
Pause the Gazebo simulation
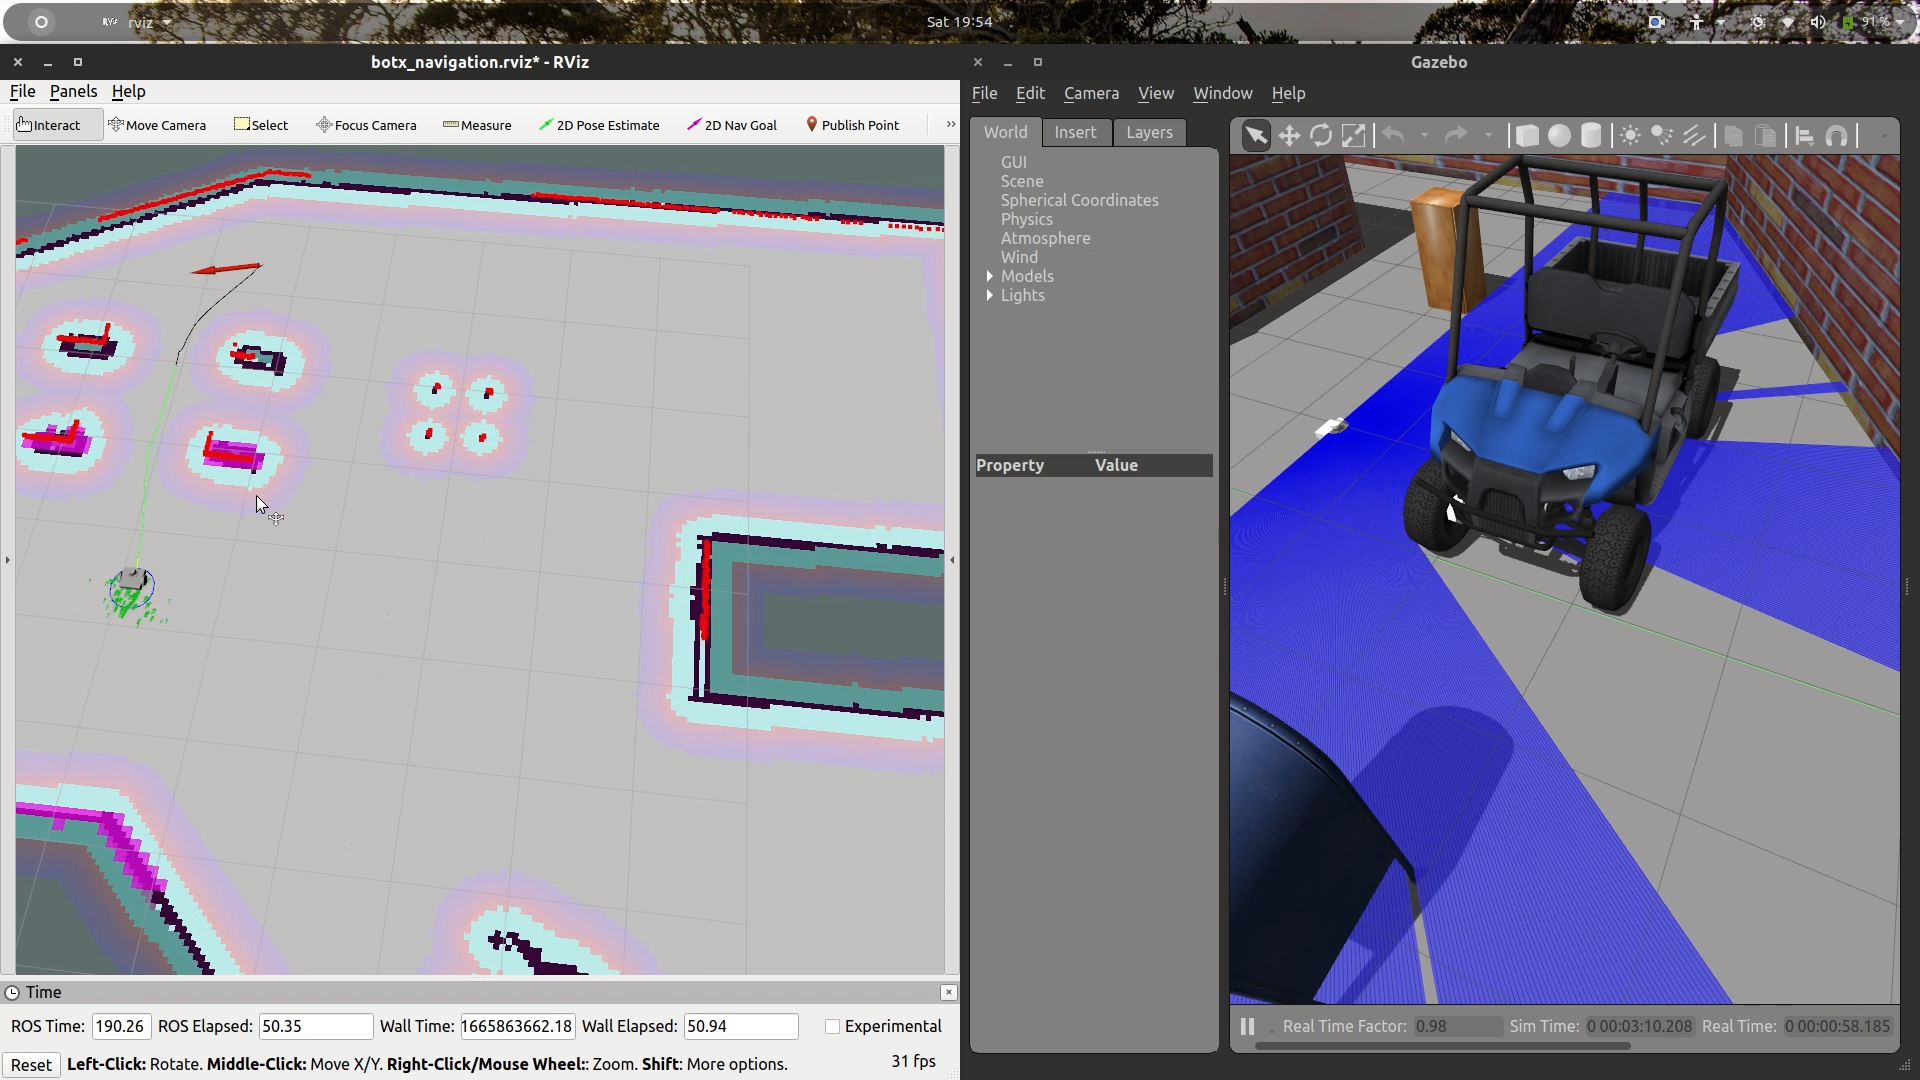click(x=1247, y=1026)
